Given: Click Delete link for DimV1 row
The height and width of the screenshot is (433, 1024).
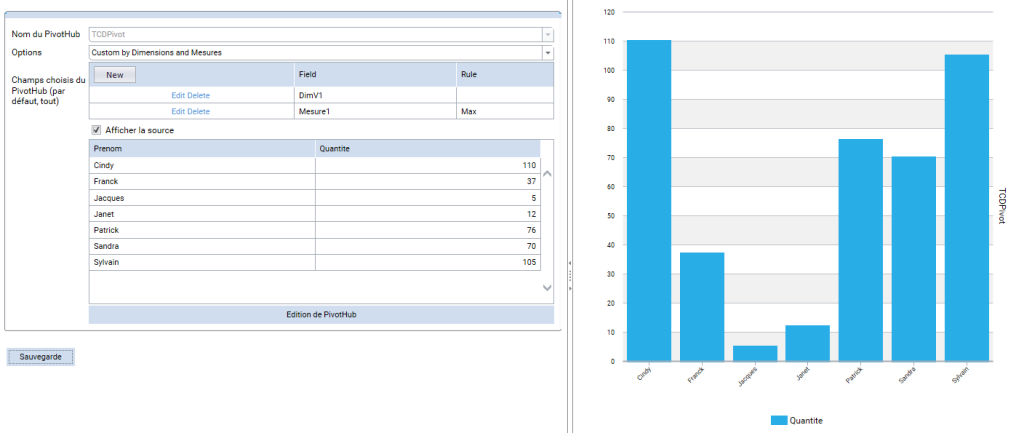Looking at the screenshot, I should [x=199, y=95].
